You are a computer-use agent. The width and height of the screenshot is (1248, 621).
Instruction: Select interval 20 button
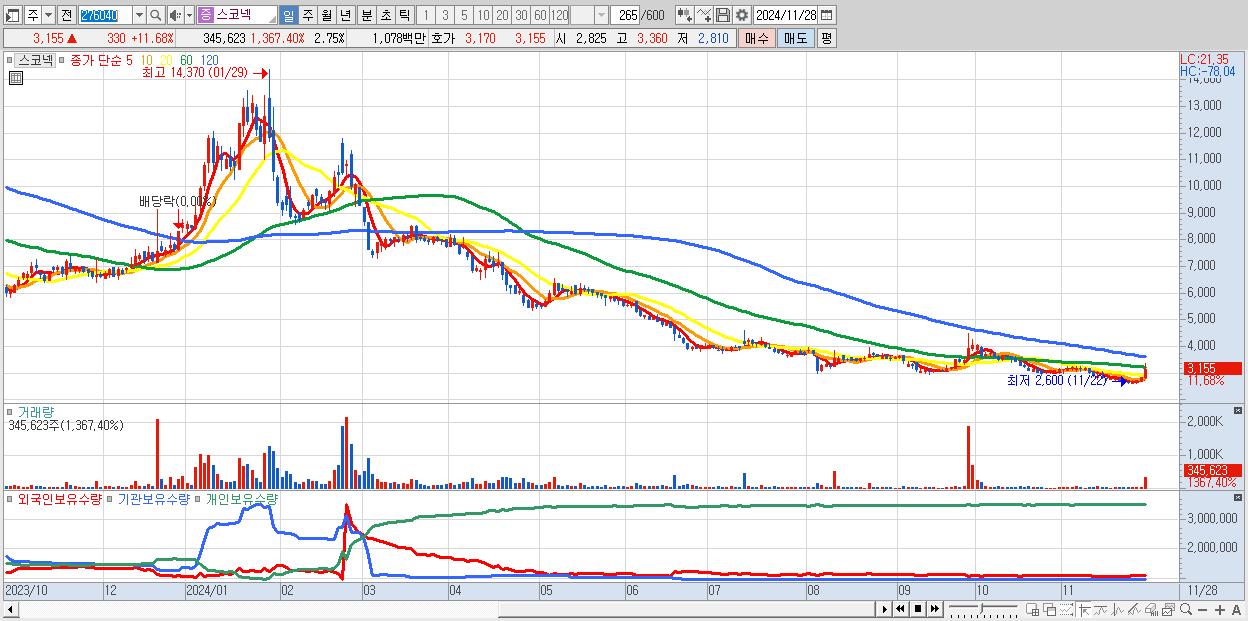pos(502,15)
